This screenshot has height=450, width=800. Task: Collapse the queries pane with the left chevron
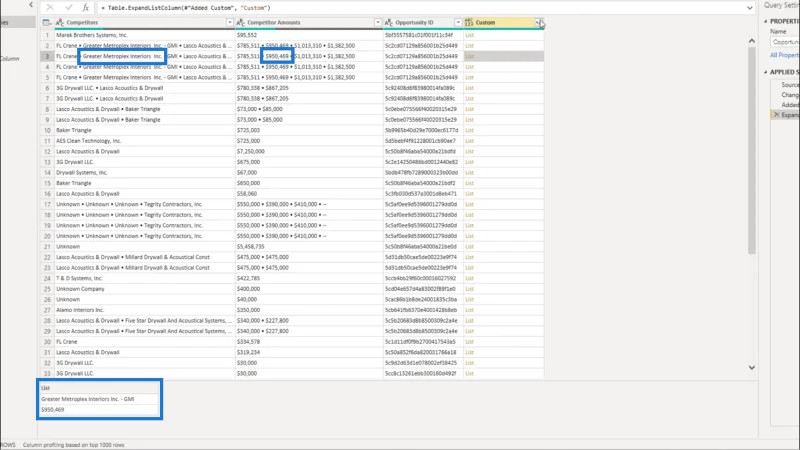click(31, 5)
